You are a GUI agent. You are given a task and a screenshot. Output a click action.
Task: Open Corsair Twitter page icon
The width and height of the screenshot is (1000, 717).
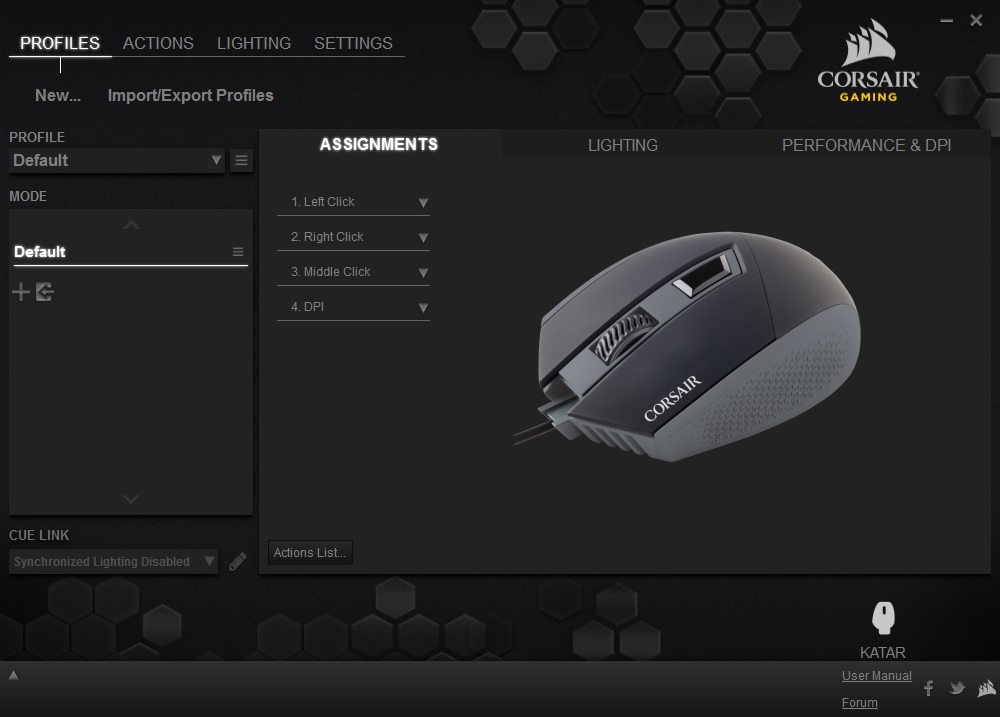957,688
